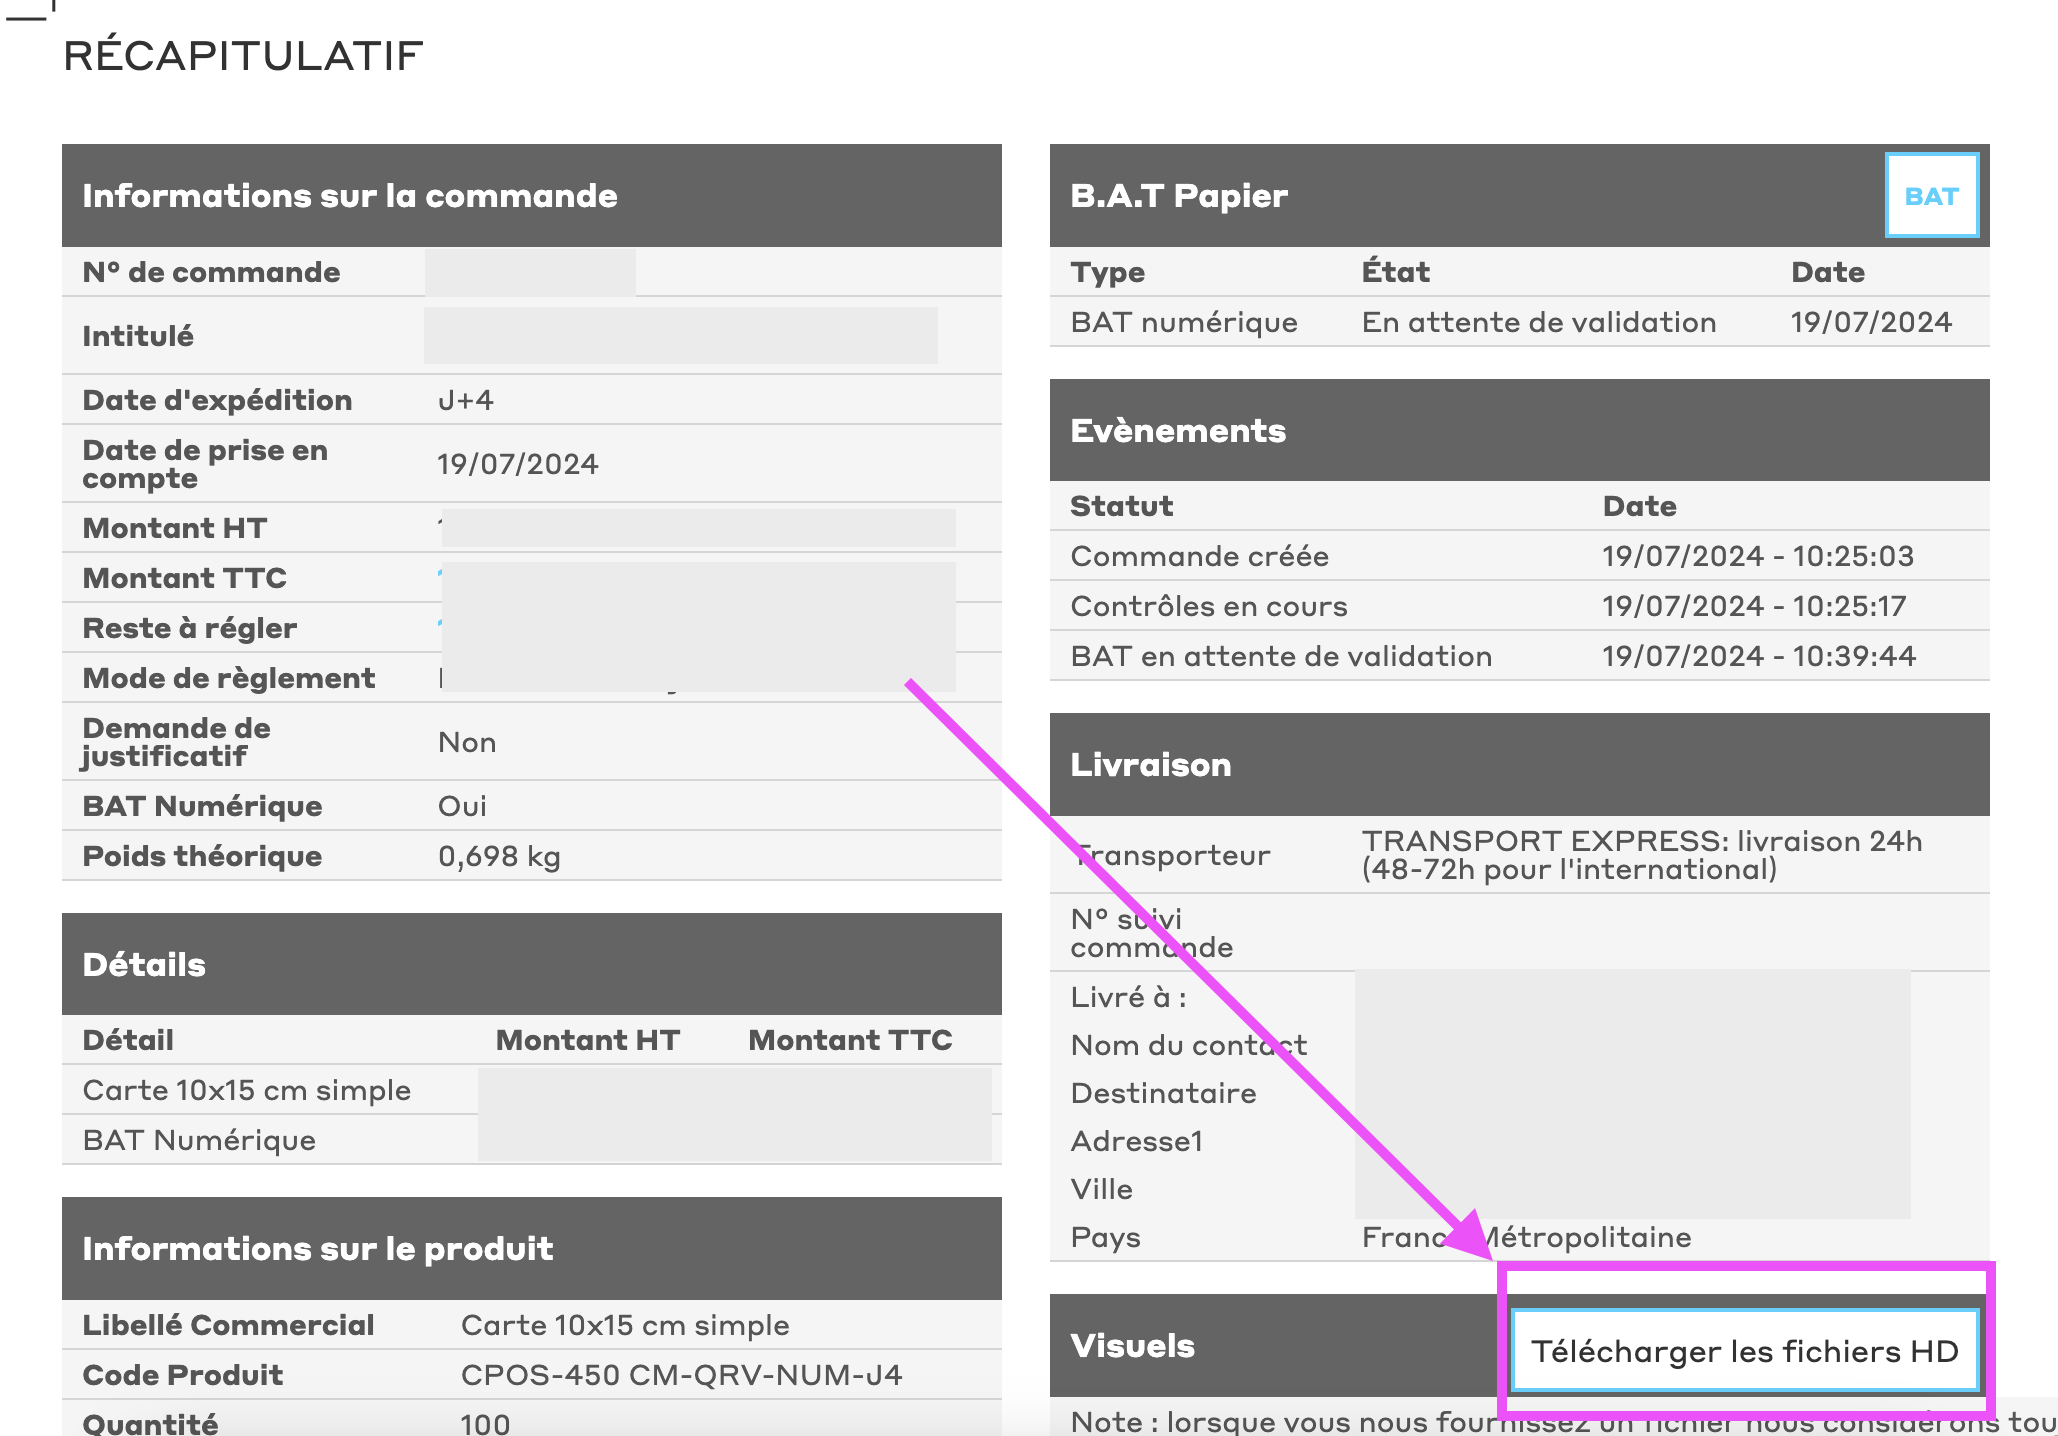This screenshot has height=1436, width=2058.
Task: Click product code CPOS-450 CM-QRV-NUM-J4
Action: [x=681, y=1376]
